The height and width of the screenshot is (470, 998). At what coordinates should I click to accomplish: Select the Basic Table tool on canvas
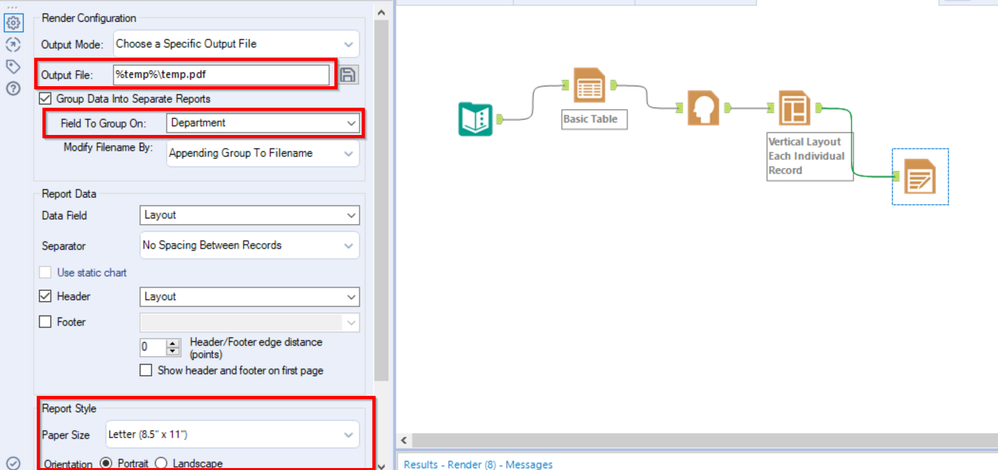click(589, 85)
